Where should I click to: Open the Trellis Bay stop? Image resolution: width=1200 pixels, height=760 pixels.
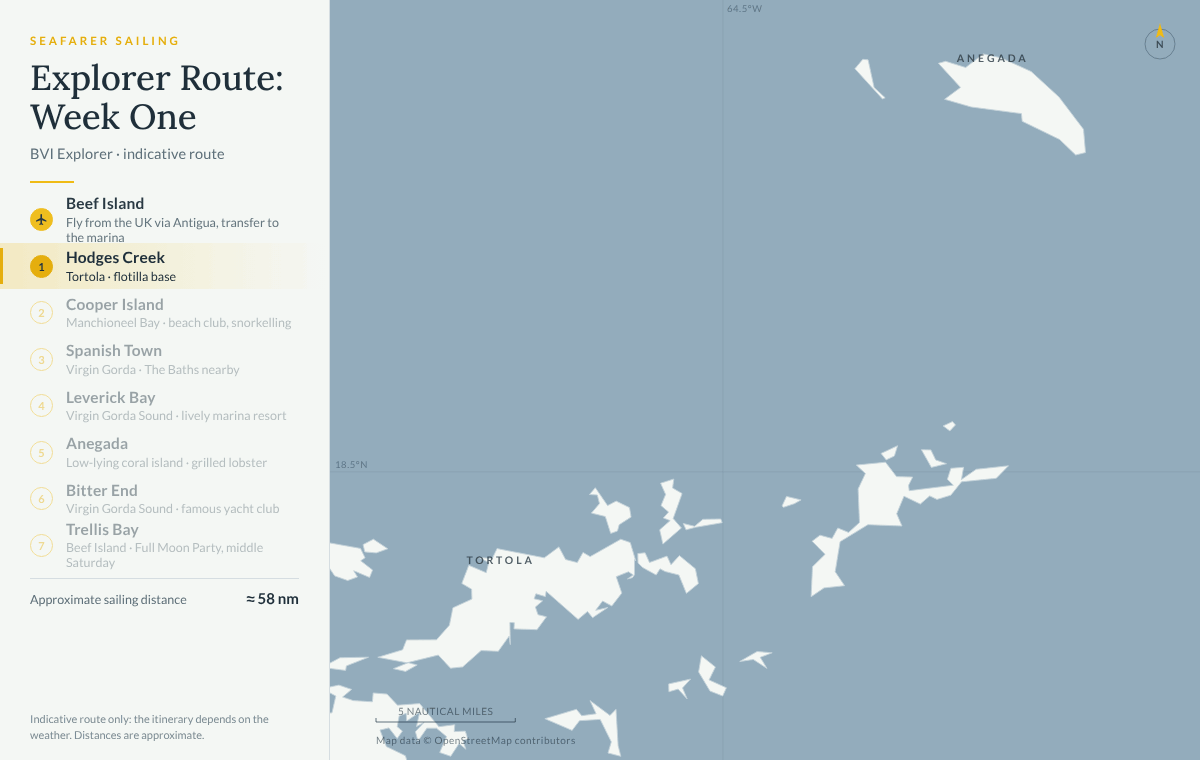point(164,545)
